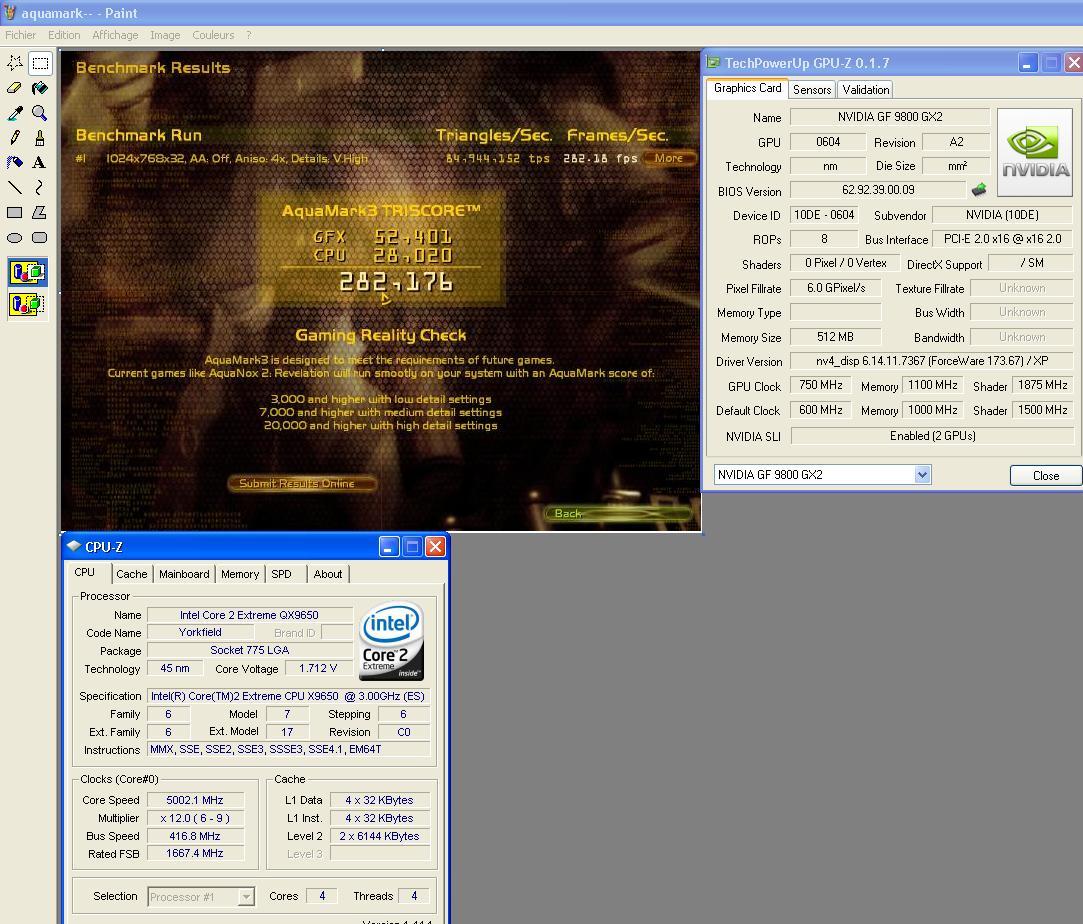
Task: Select the Graphics Card tab in GPU-Z
Action: (747, 88)
